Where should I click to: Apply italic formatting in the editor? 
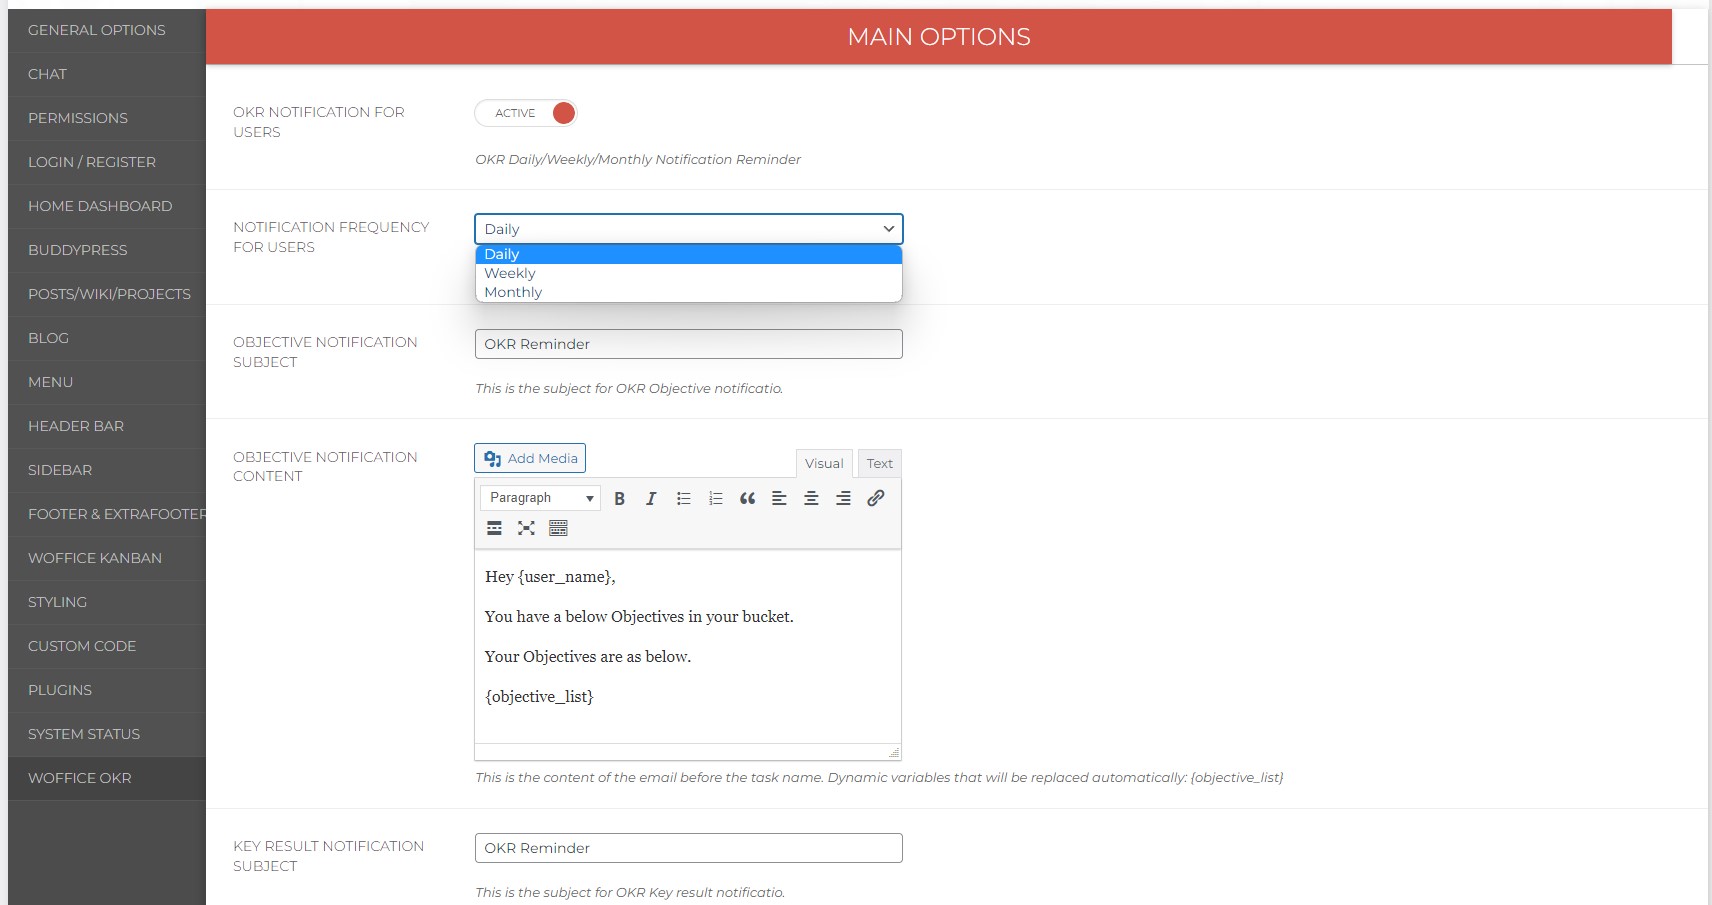coord(651,498)
